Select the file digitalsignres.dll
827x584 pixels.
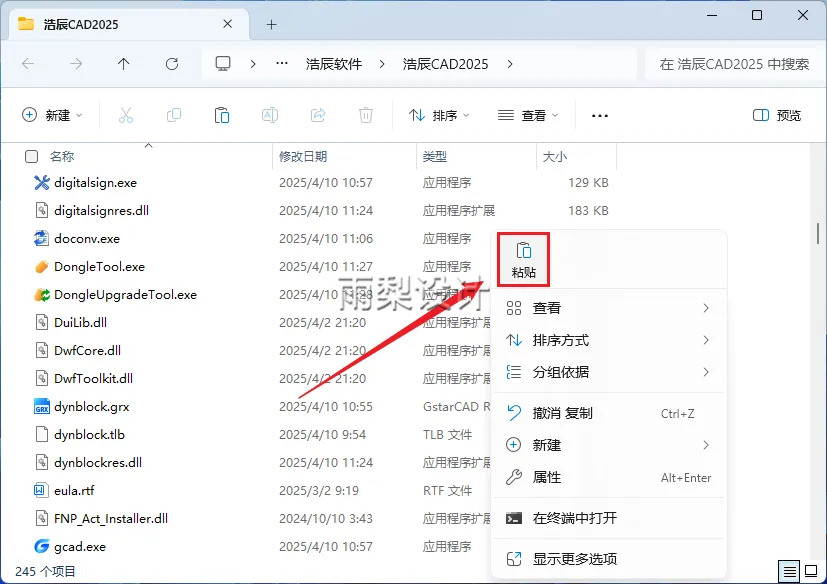(101, 210)
